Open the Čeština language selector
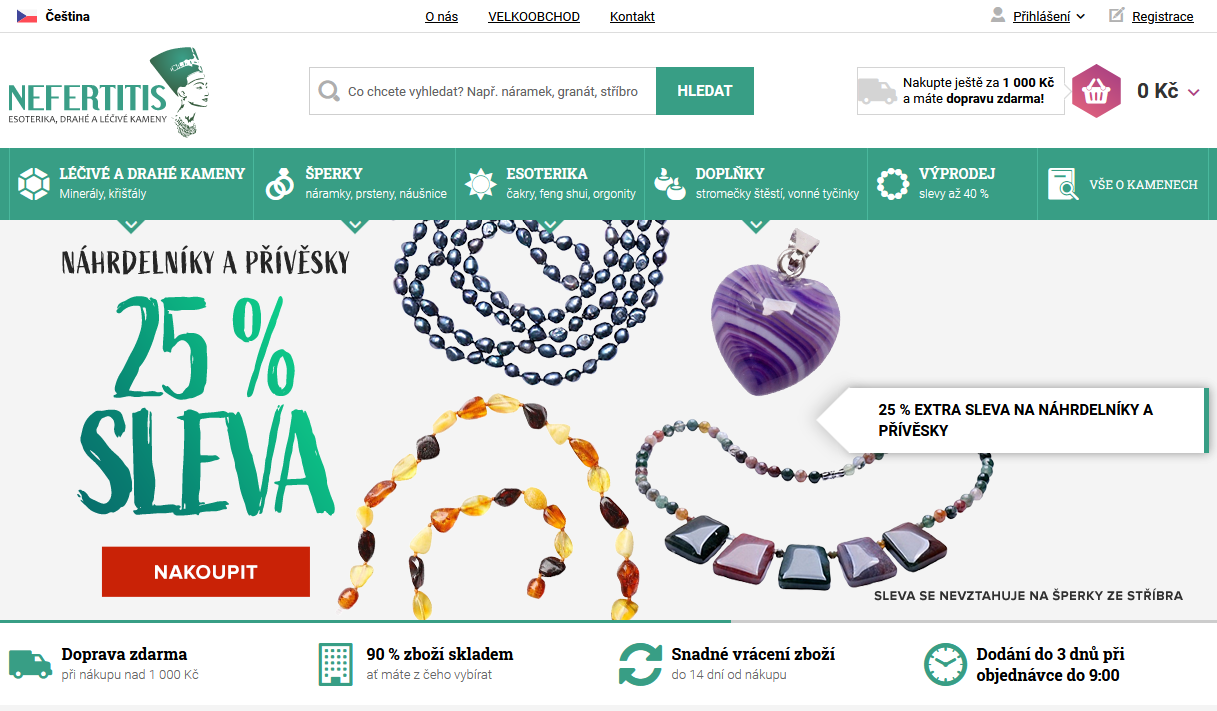 54,16
